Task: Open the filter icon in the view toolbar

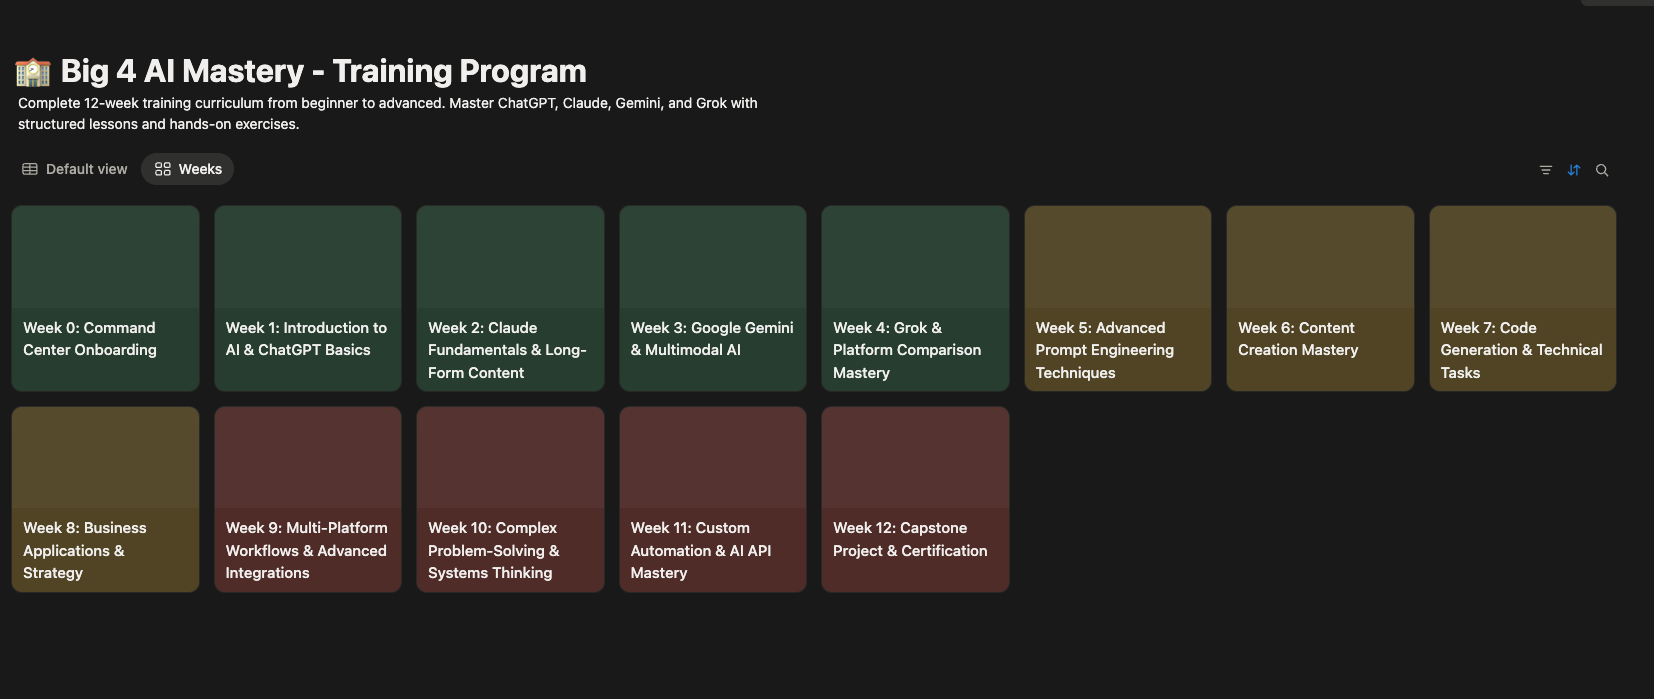Action: 1546,170
